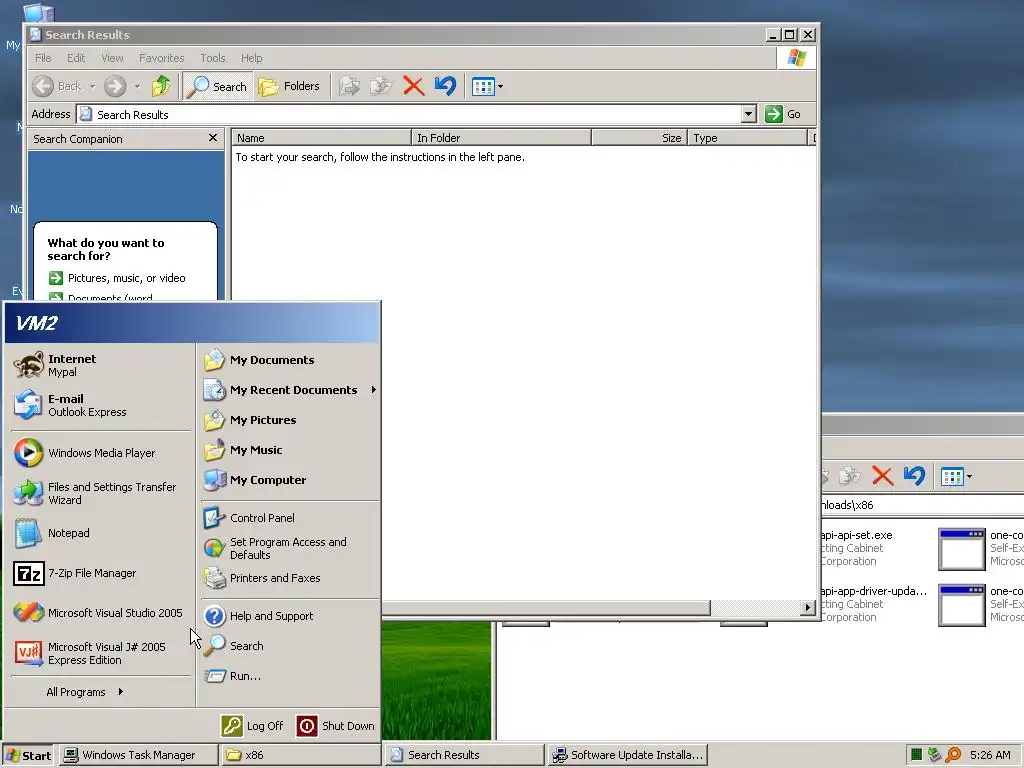
Task: Click Back toolbar button in Search Results
Action: (x=57, y=86)
